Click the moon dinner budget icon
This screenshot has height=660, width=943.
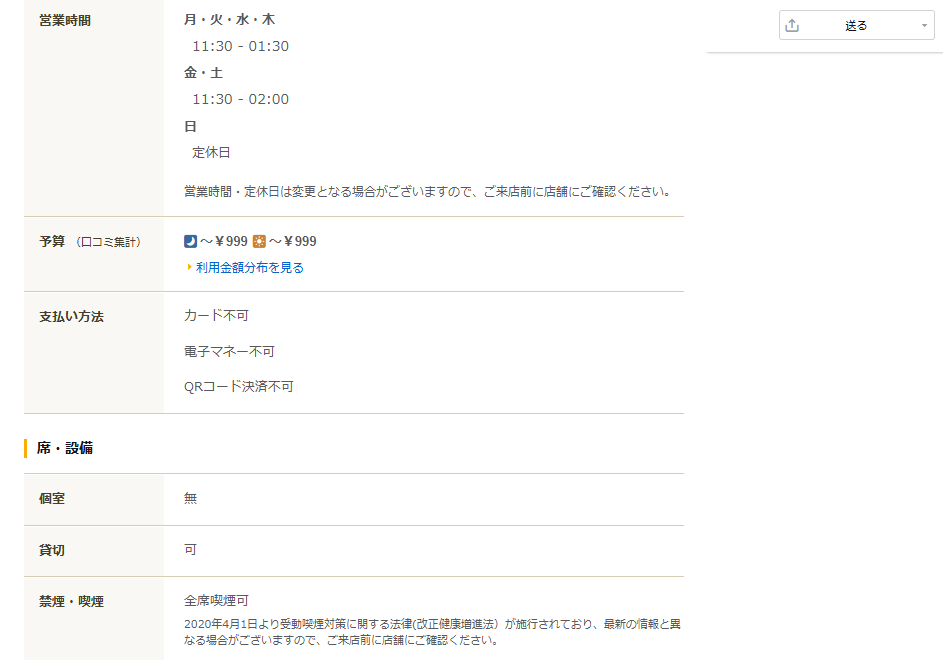[x=191, y=241]
